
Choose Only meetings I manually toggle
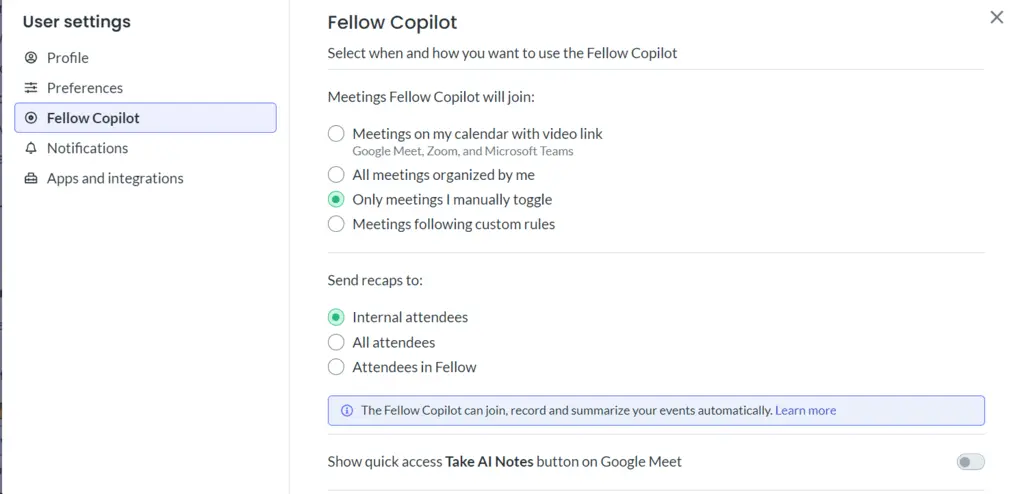coord(336,199)
